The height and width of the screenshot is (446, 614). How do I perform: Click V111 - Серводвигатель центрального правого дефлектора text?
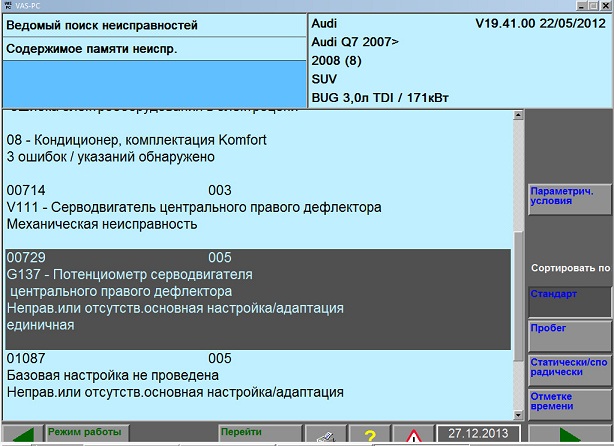click(194, 207)
